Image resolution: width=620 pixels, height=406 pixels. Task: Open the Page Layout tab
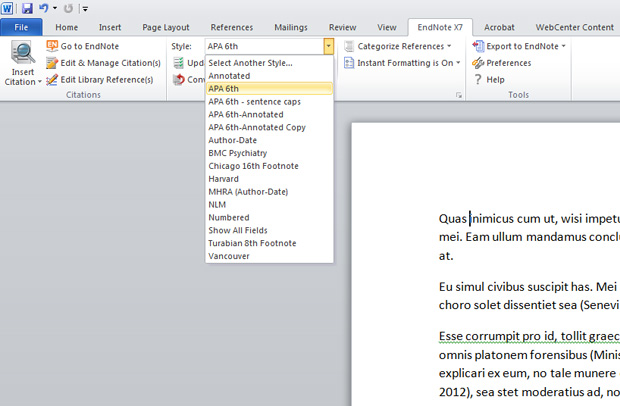[166, 27]
